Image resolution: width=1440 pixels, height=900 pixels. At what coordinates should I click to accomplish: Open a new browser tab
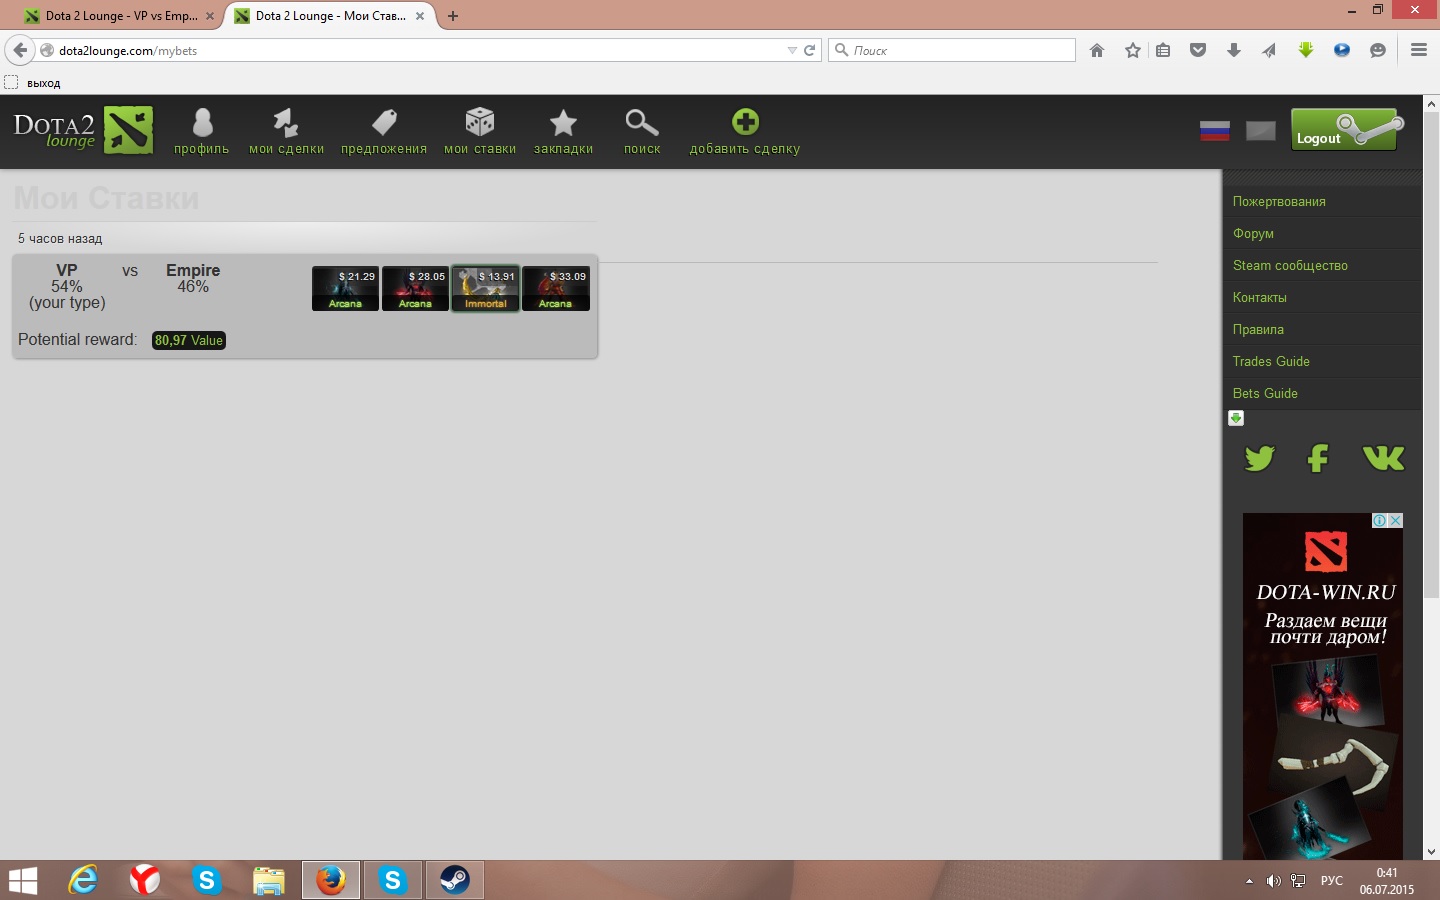click(x=453, y=16)
